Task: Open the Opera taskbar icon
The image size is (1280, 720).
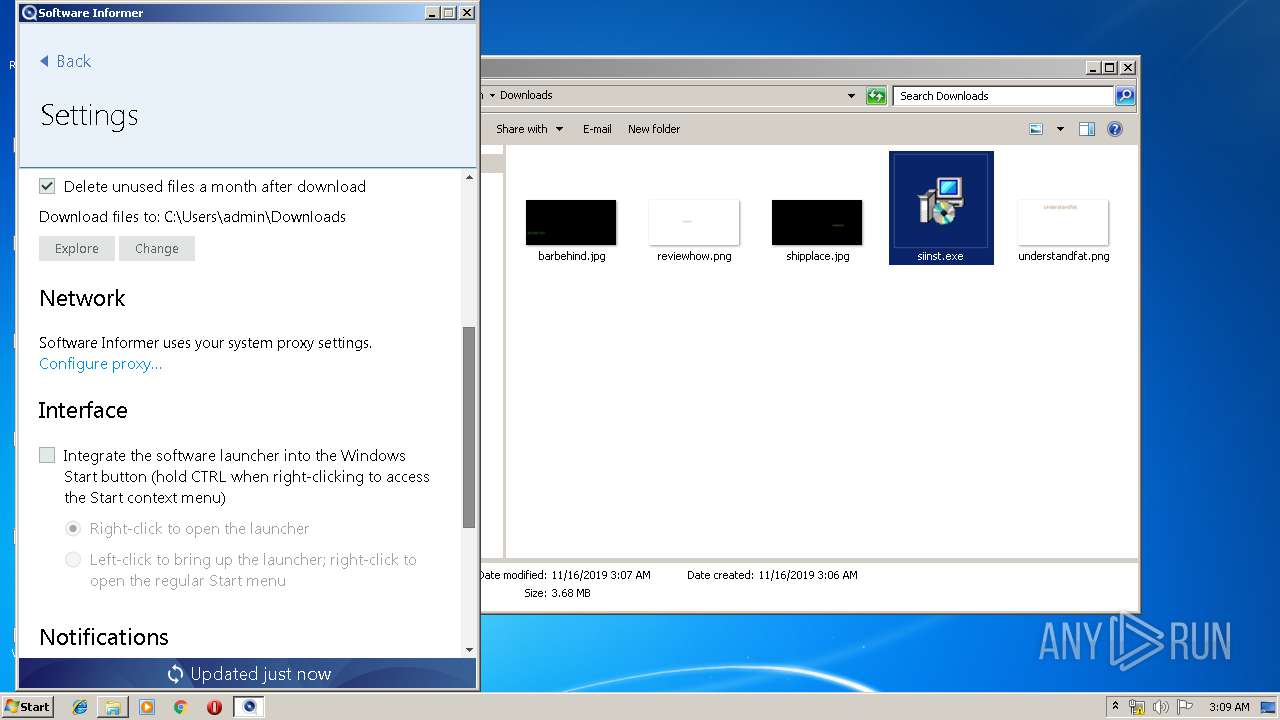Action: point(214,707)
